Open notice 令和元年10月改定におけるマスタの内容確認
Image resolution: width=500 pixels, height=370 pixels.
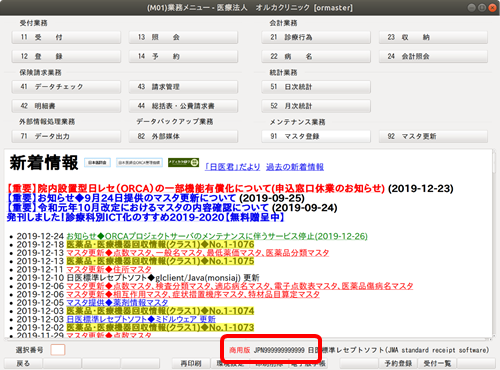(x=138, y=208)
